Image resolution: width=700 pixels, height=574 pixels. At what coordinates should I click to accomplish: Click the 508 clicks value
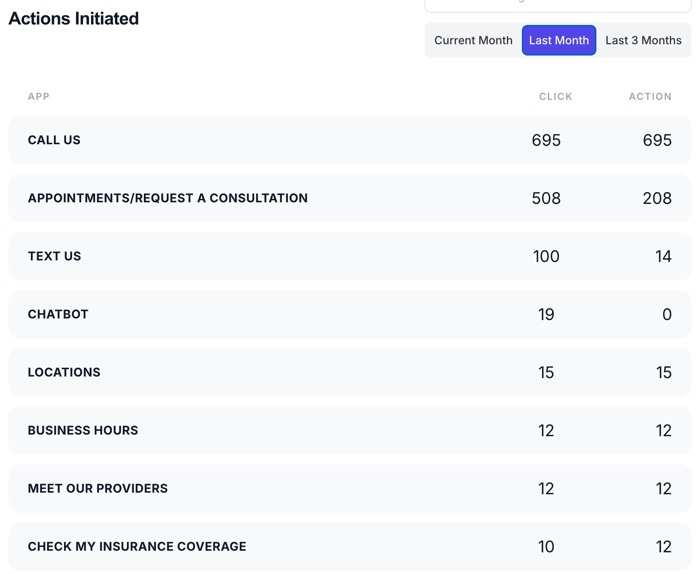pos(546,198)
